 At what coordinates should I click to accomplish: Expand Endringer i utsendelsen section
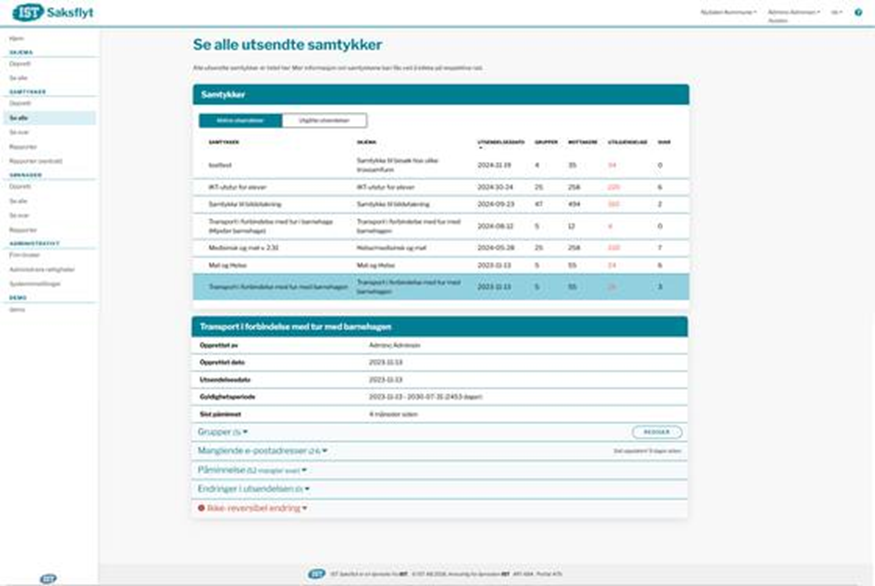253,489
